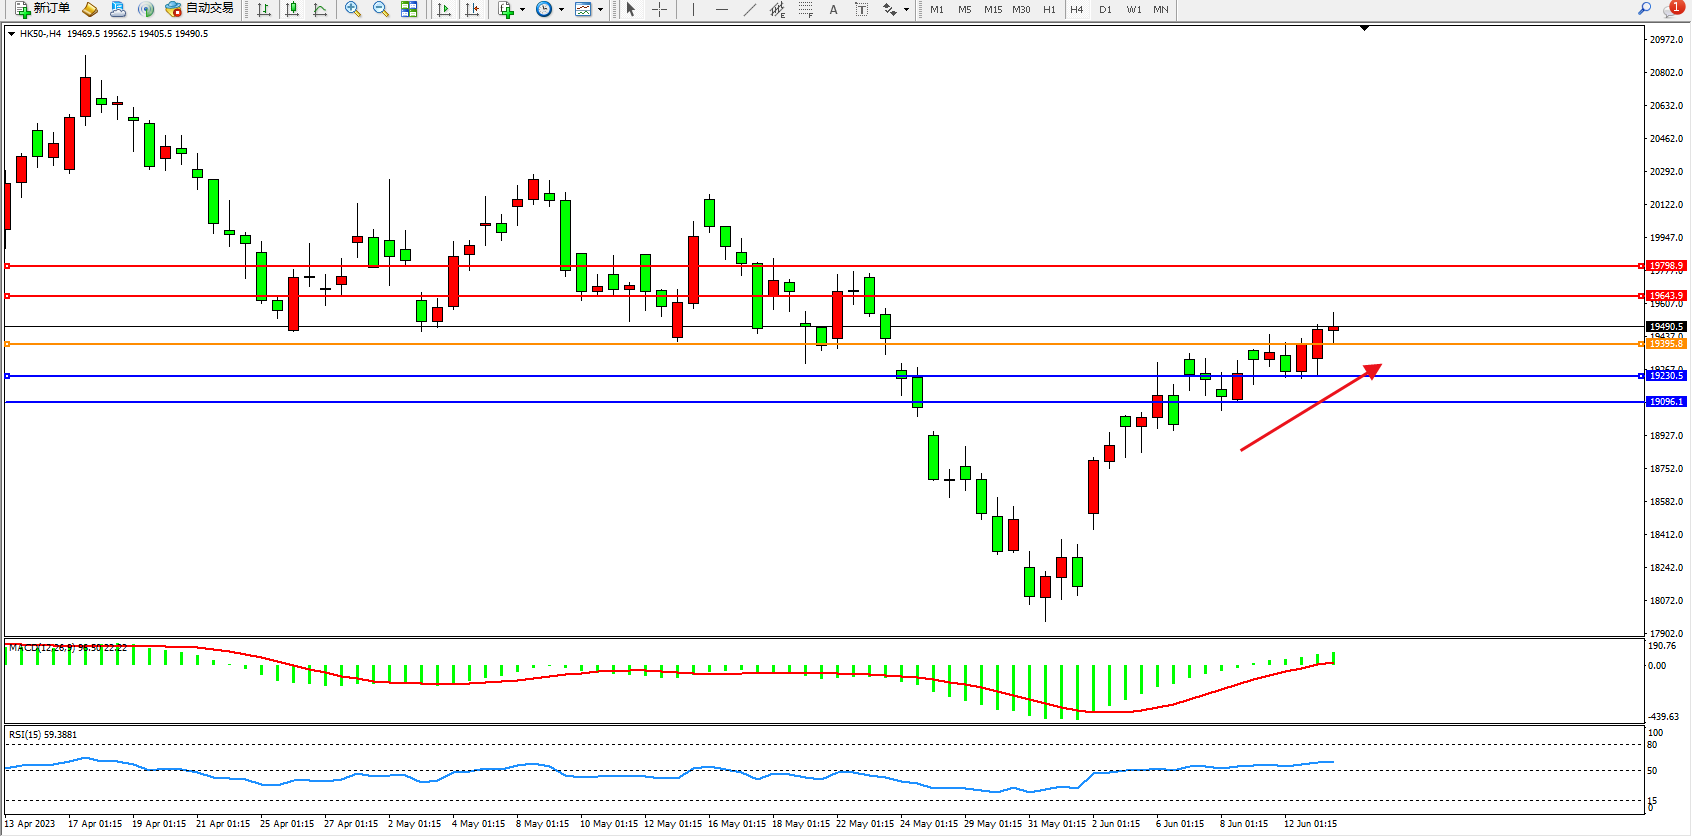Switch chart to candlestick mode

point(292,9)
